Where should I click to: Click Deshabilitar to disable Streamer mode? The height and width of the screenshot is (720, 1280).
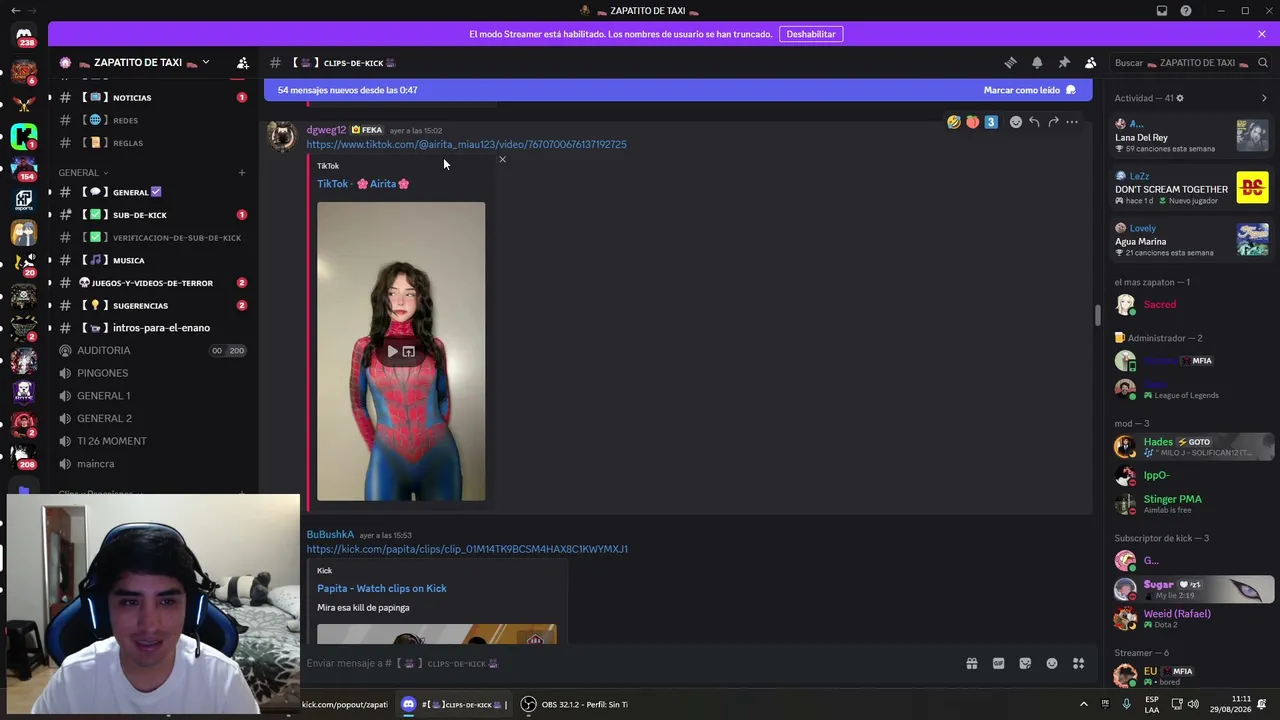pyautogui.click(x=811, y=34)
